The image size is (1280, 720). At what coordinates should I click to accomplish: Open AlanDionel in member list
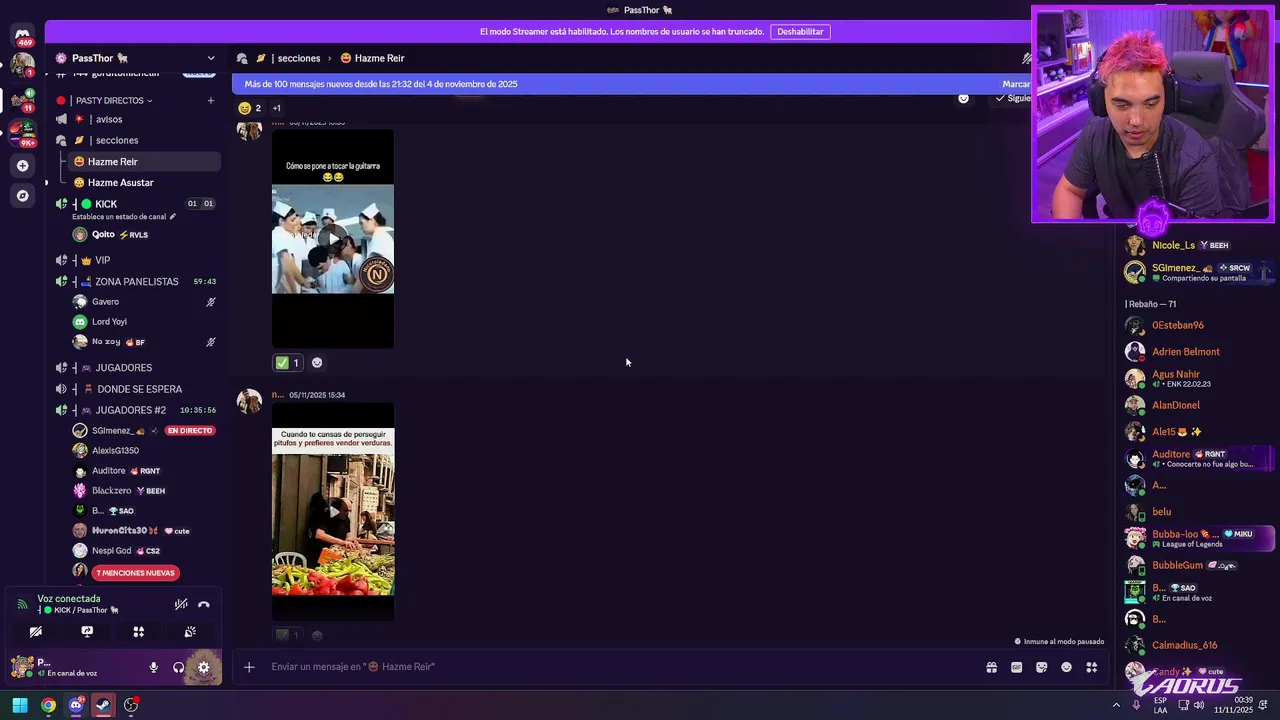[1176, 405]
